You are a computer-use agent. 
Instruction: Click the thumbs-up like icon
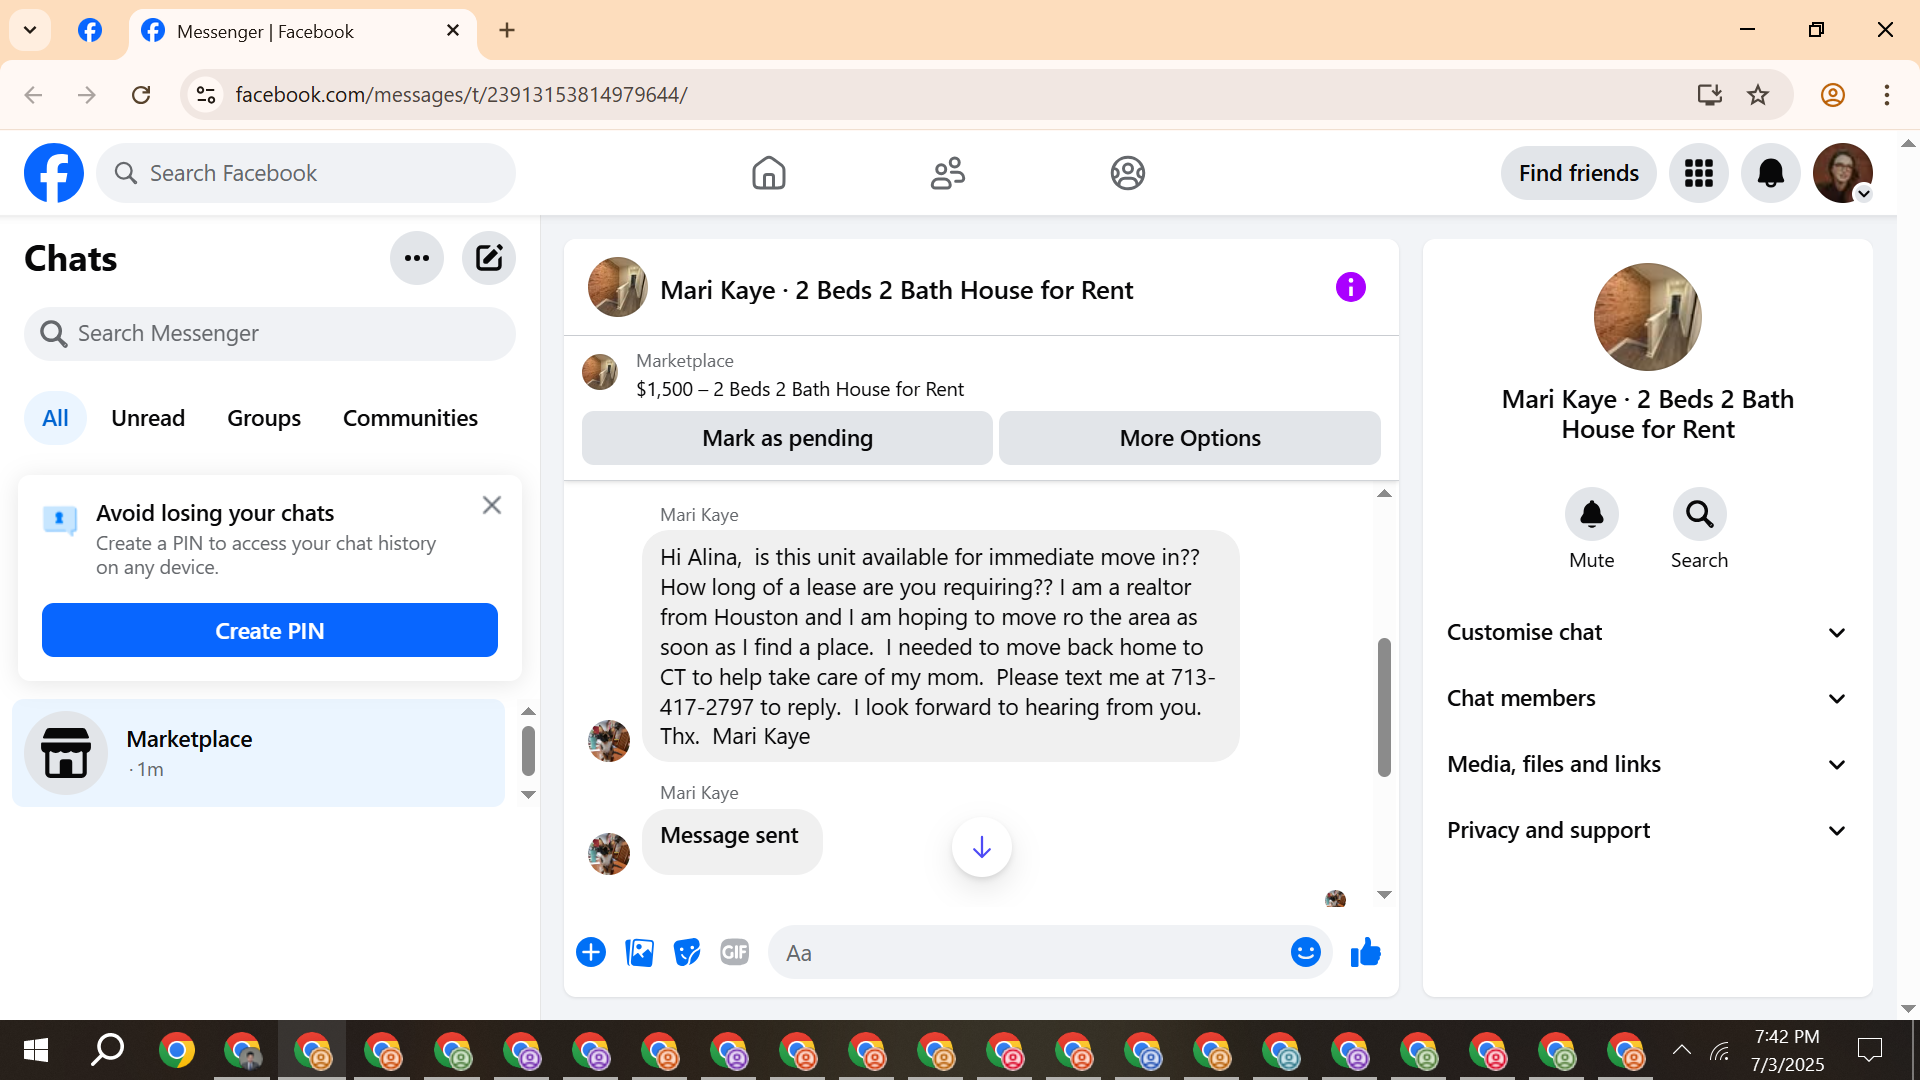click(x=1365, y=953)
